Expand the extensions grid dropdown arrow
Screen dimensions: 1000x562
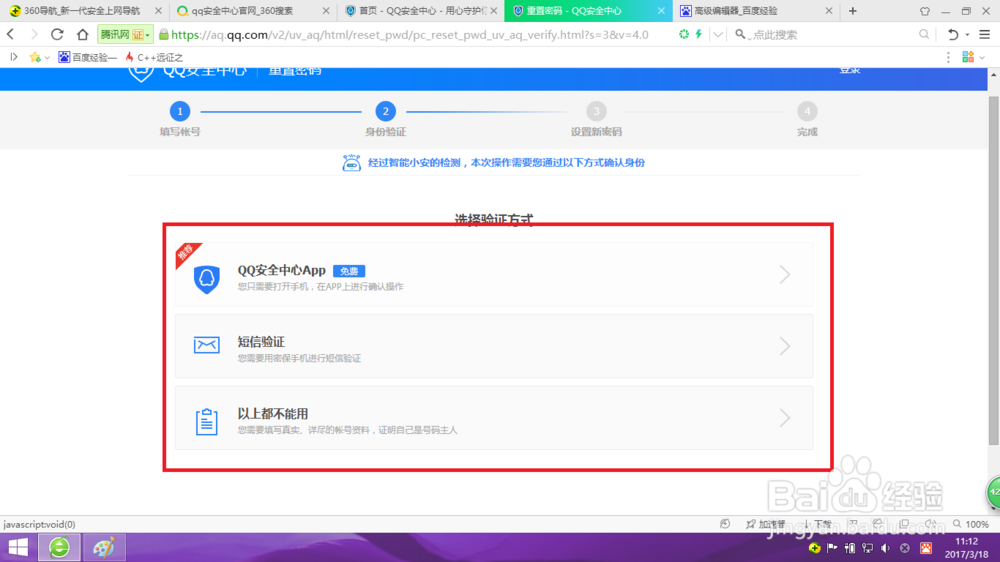(982, 58)
